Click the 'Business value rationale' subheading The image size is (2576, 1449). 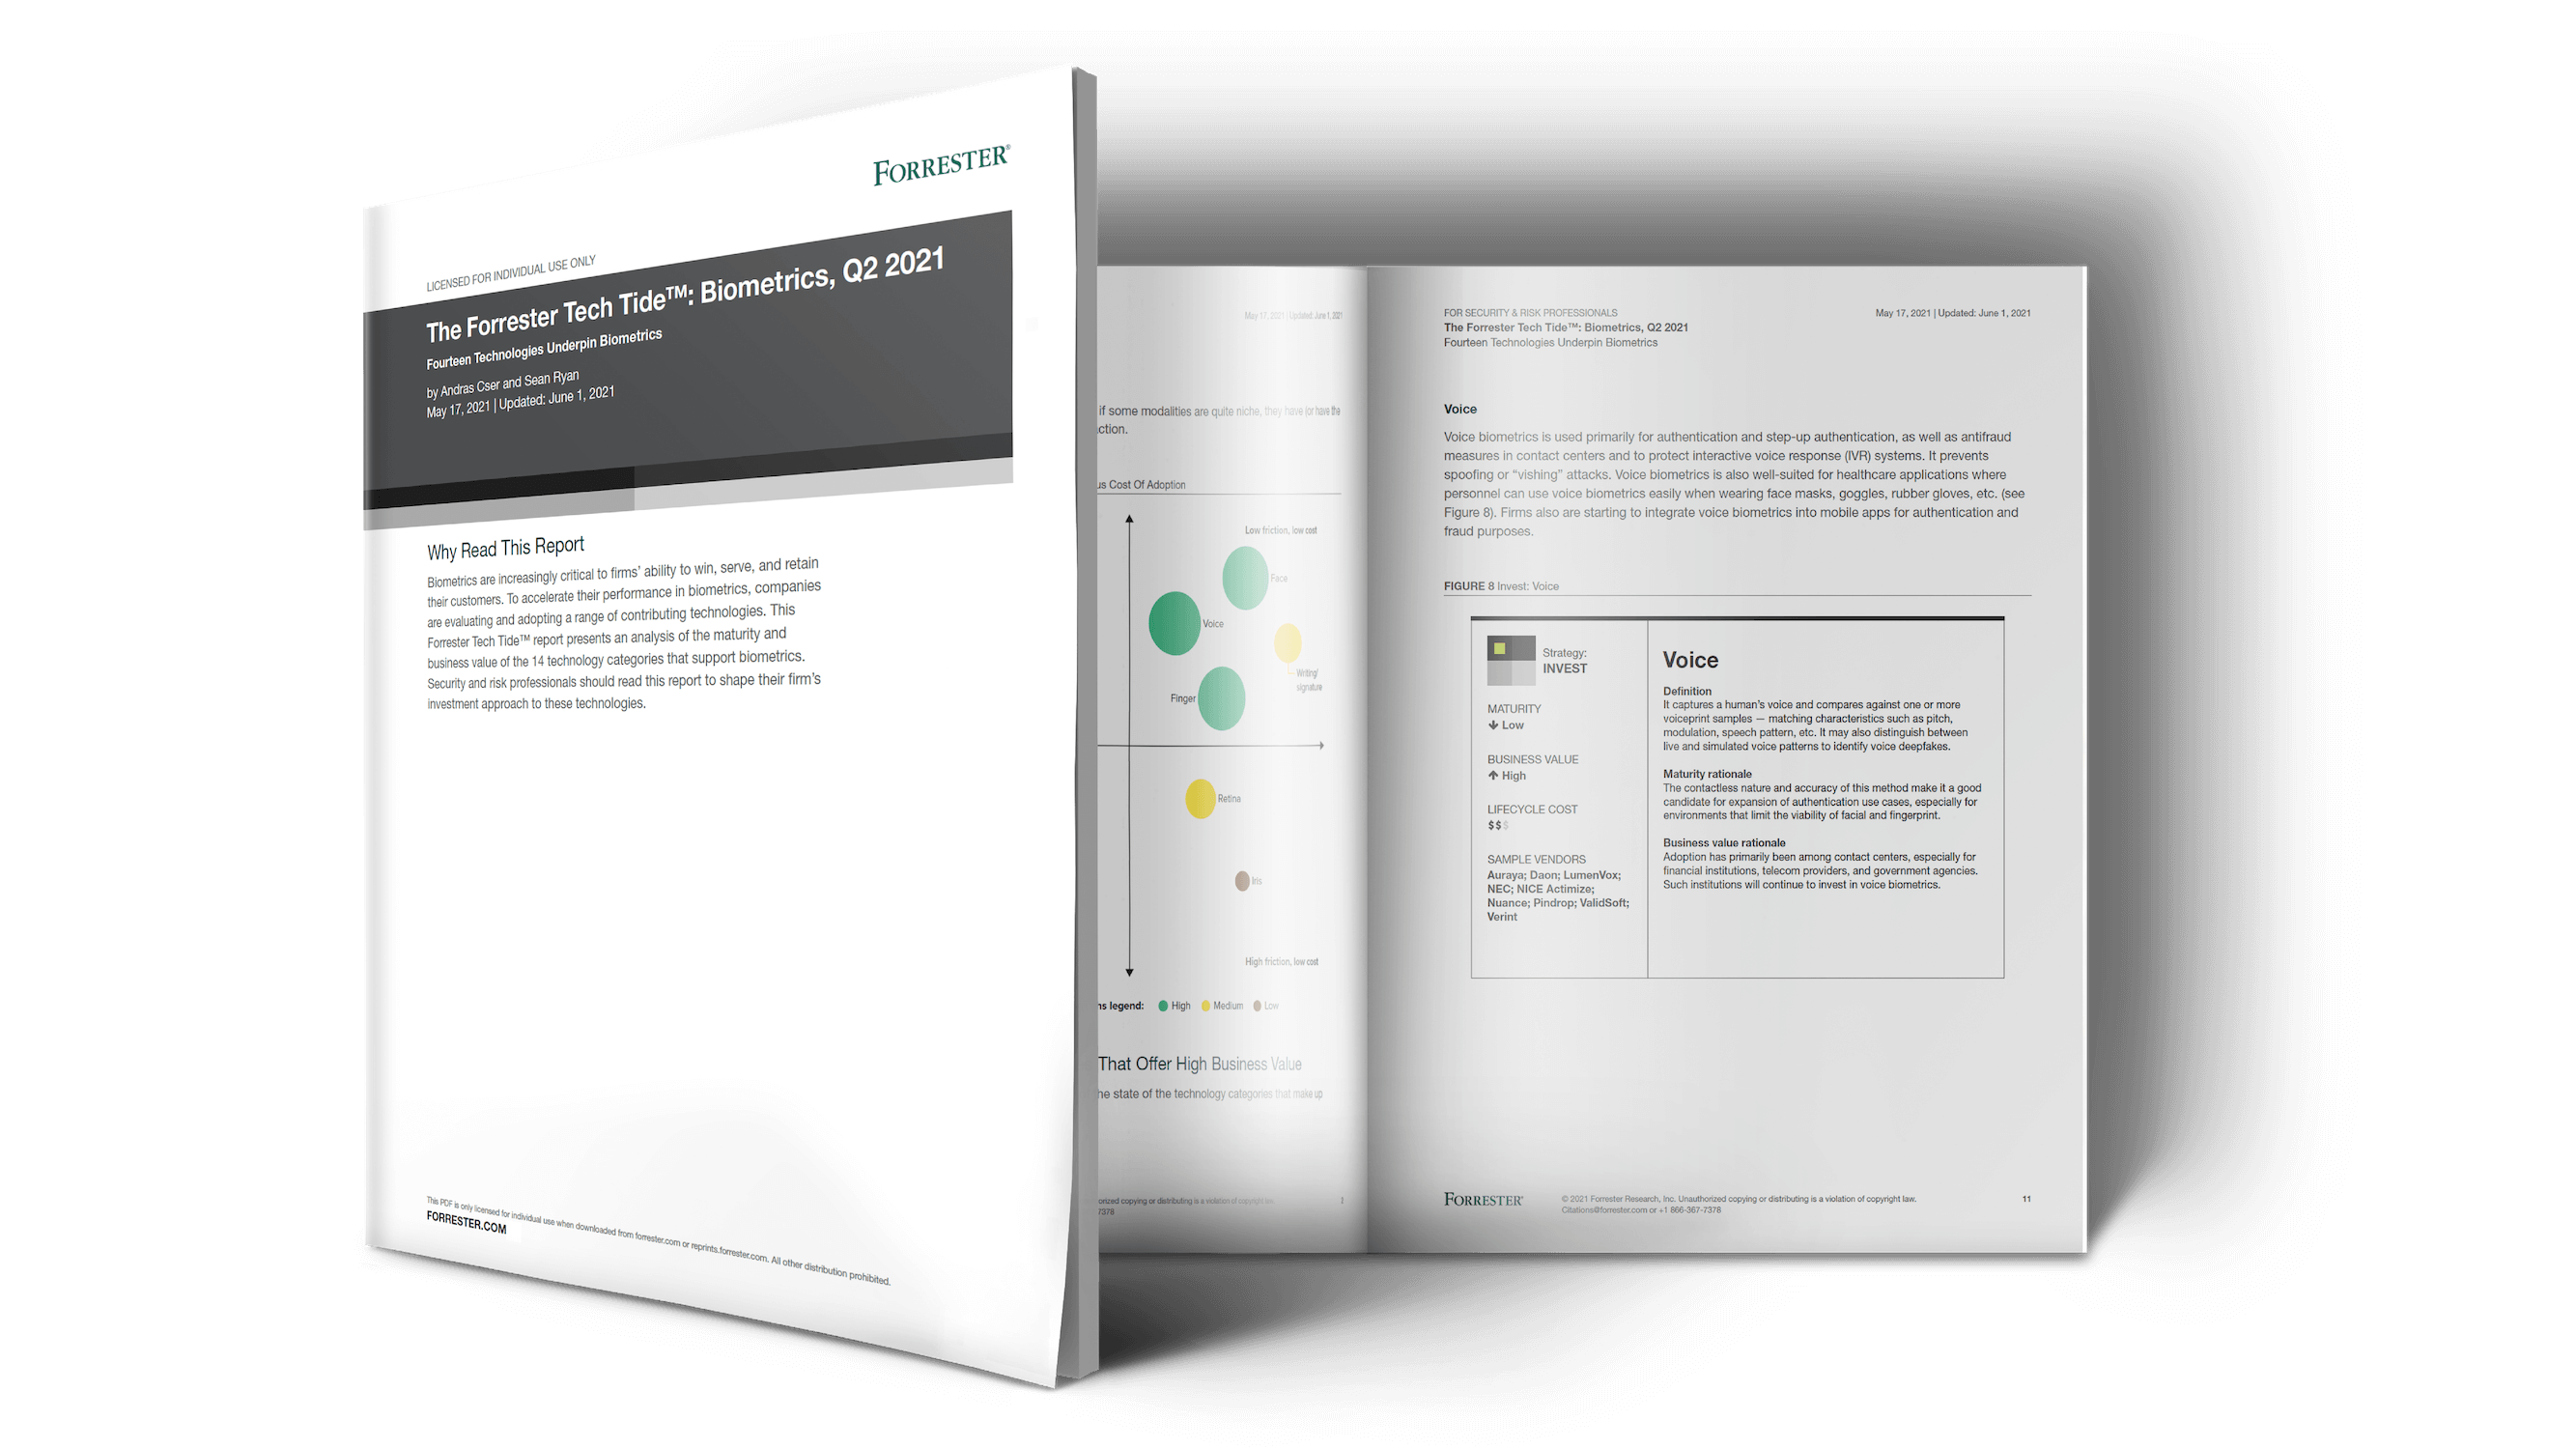pyautogui.click(x=1724, y=843)
